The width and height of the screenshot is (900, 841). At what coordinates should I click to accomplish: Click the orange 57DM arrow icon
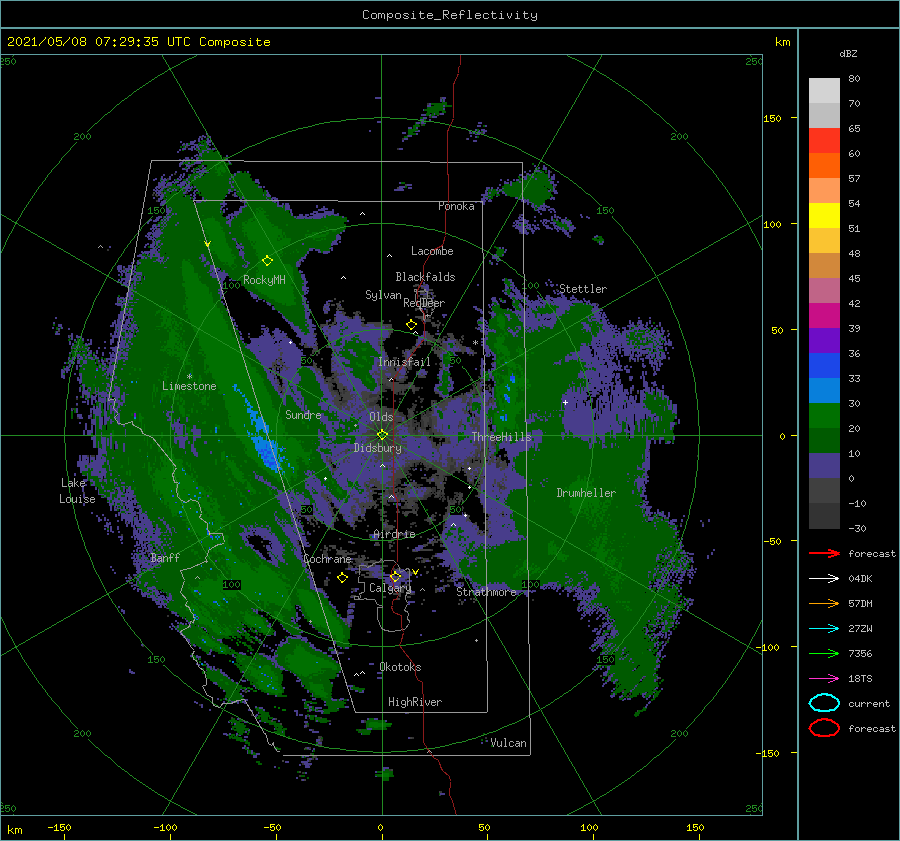[824, 603]
